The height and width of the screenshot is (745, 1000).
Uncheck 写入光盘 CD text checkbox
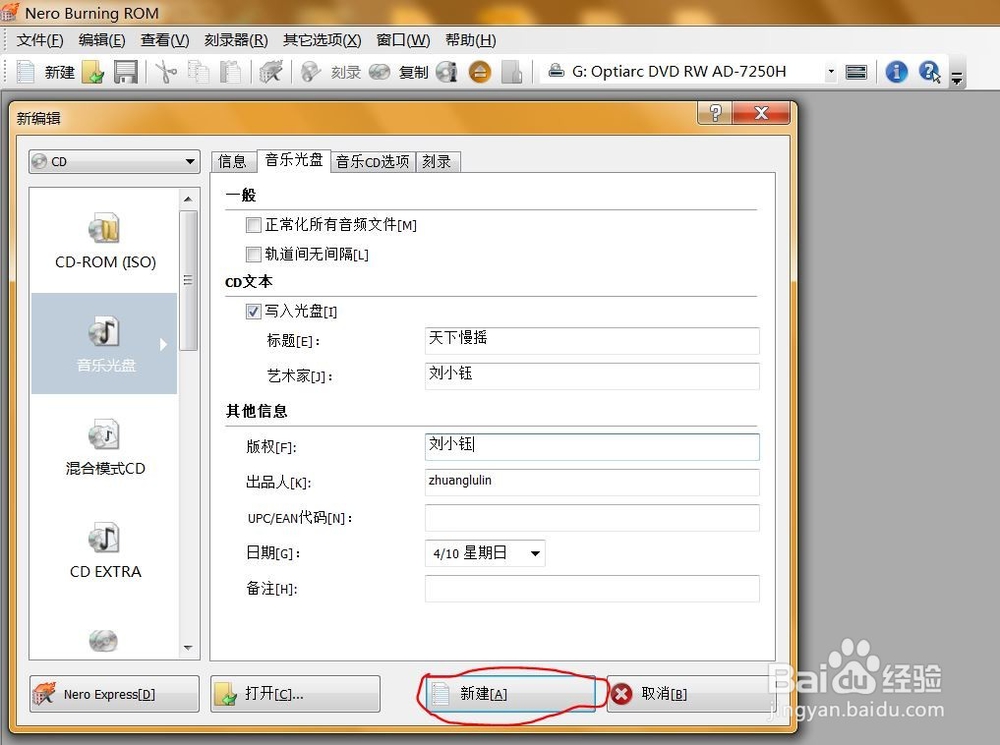[x=253, y=311]
